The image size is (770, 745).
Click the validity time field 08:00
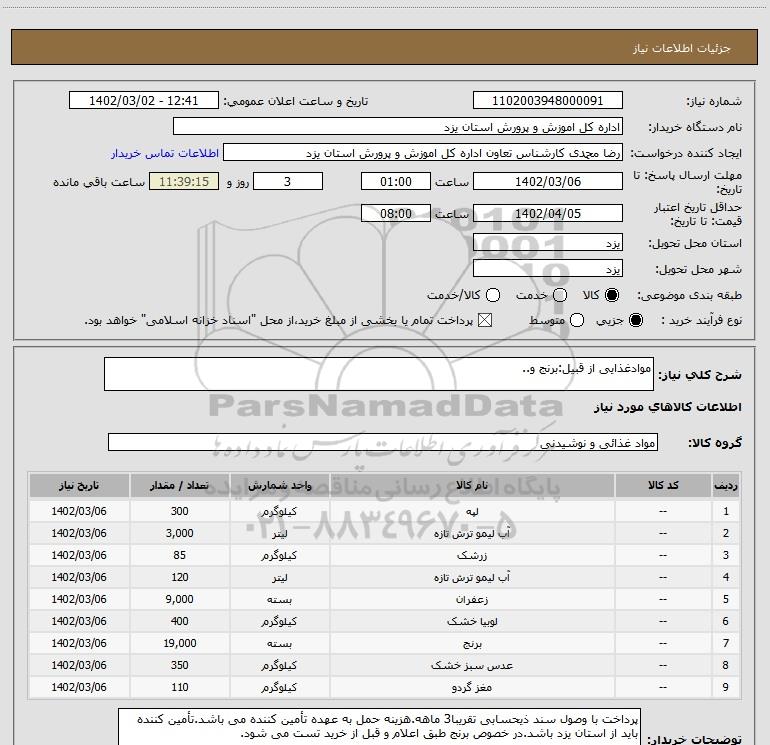pyautogui.click(x=396, y=213)
